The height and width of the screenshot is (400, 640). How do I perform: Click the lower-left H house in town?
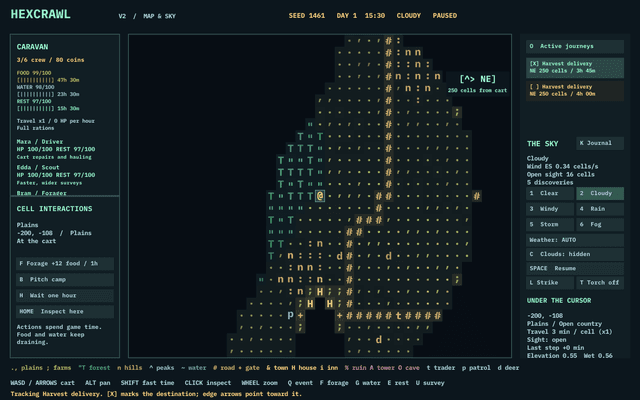(x=310, y=303)
